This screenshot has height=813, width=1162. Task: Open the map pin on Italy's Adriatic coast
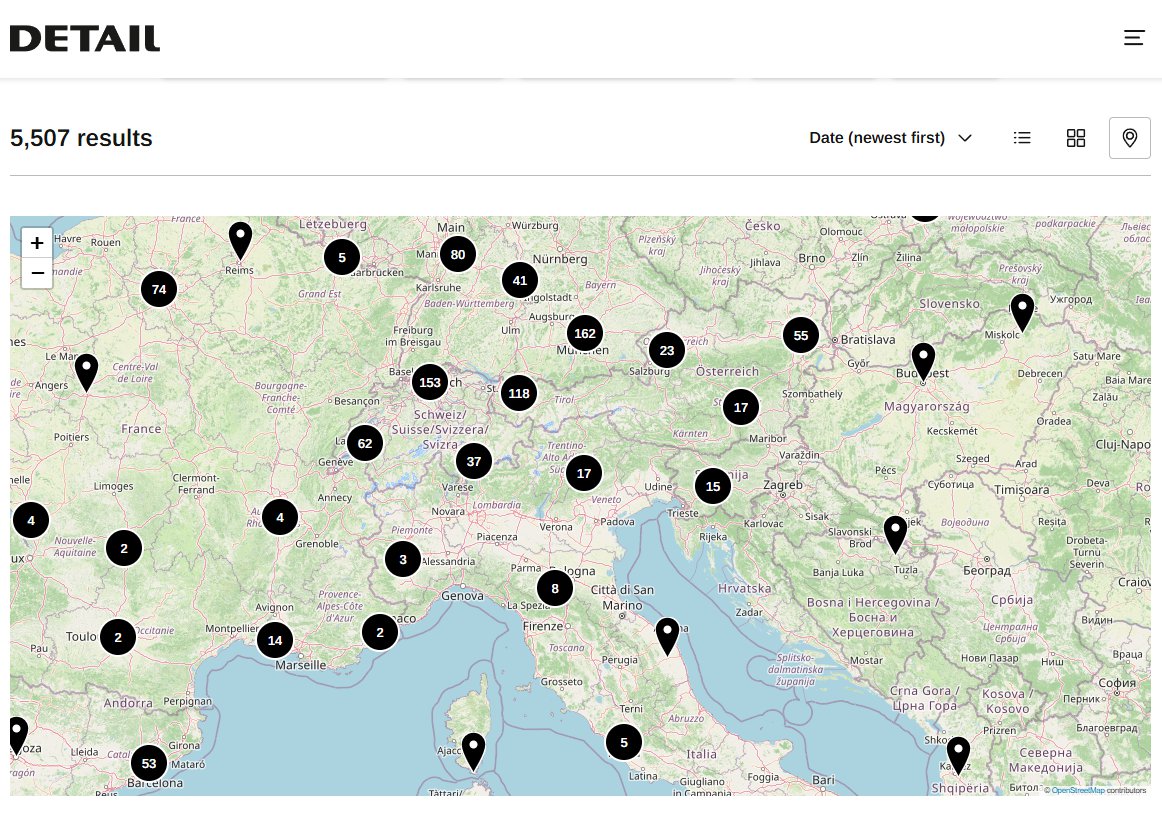[668, 637]
